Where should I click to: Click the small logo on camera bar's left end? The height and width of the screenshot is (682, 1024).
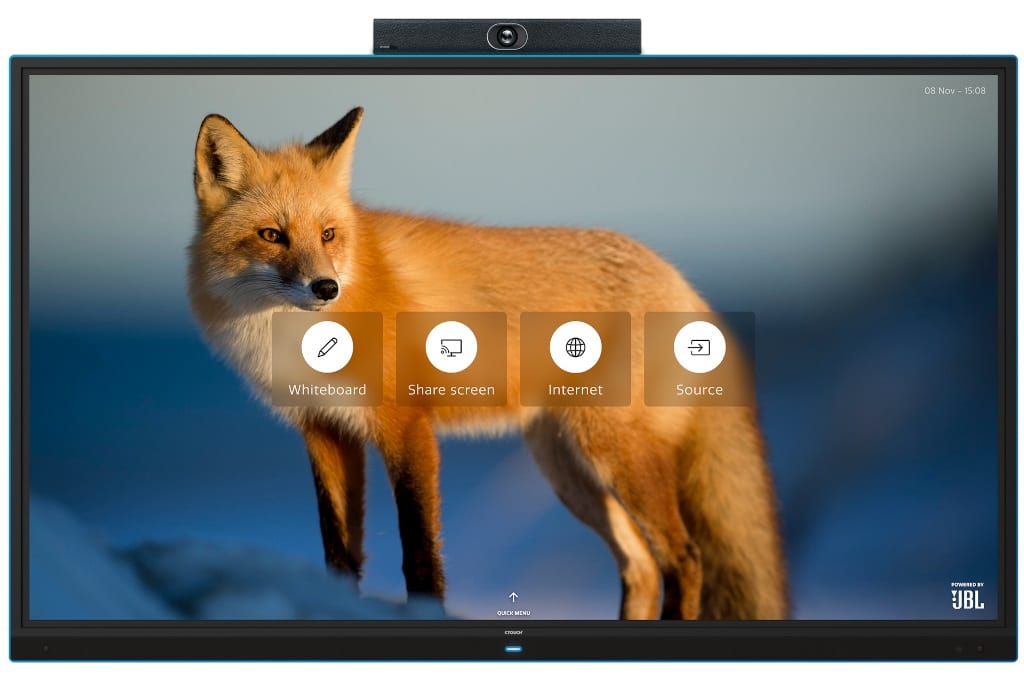tap(384, 45)
